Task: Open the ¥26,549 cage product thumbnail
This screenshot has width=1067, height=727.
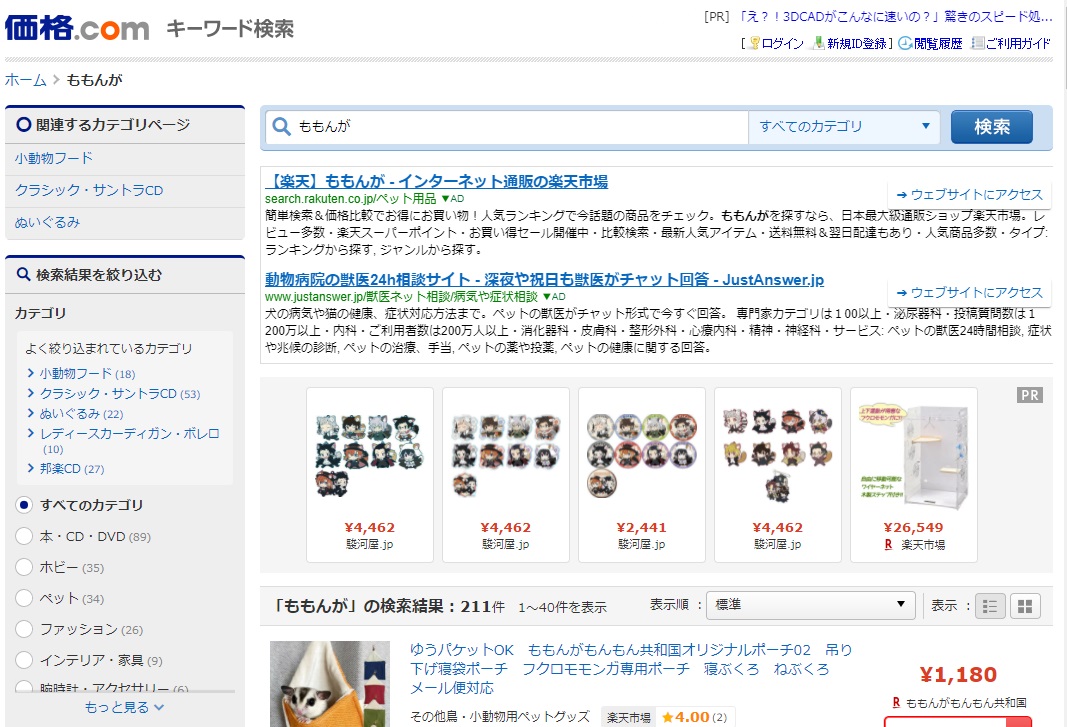Action: 914,459
